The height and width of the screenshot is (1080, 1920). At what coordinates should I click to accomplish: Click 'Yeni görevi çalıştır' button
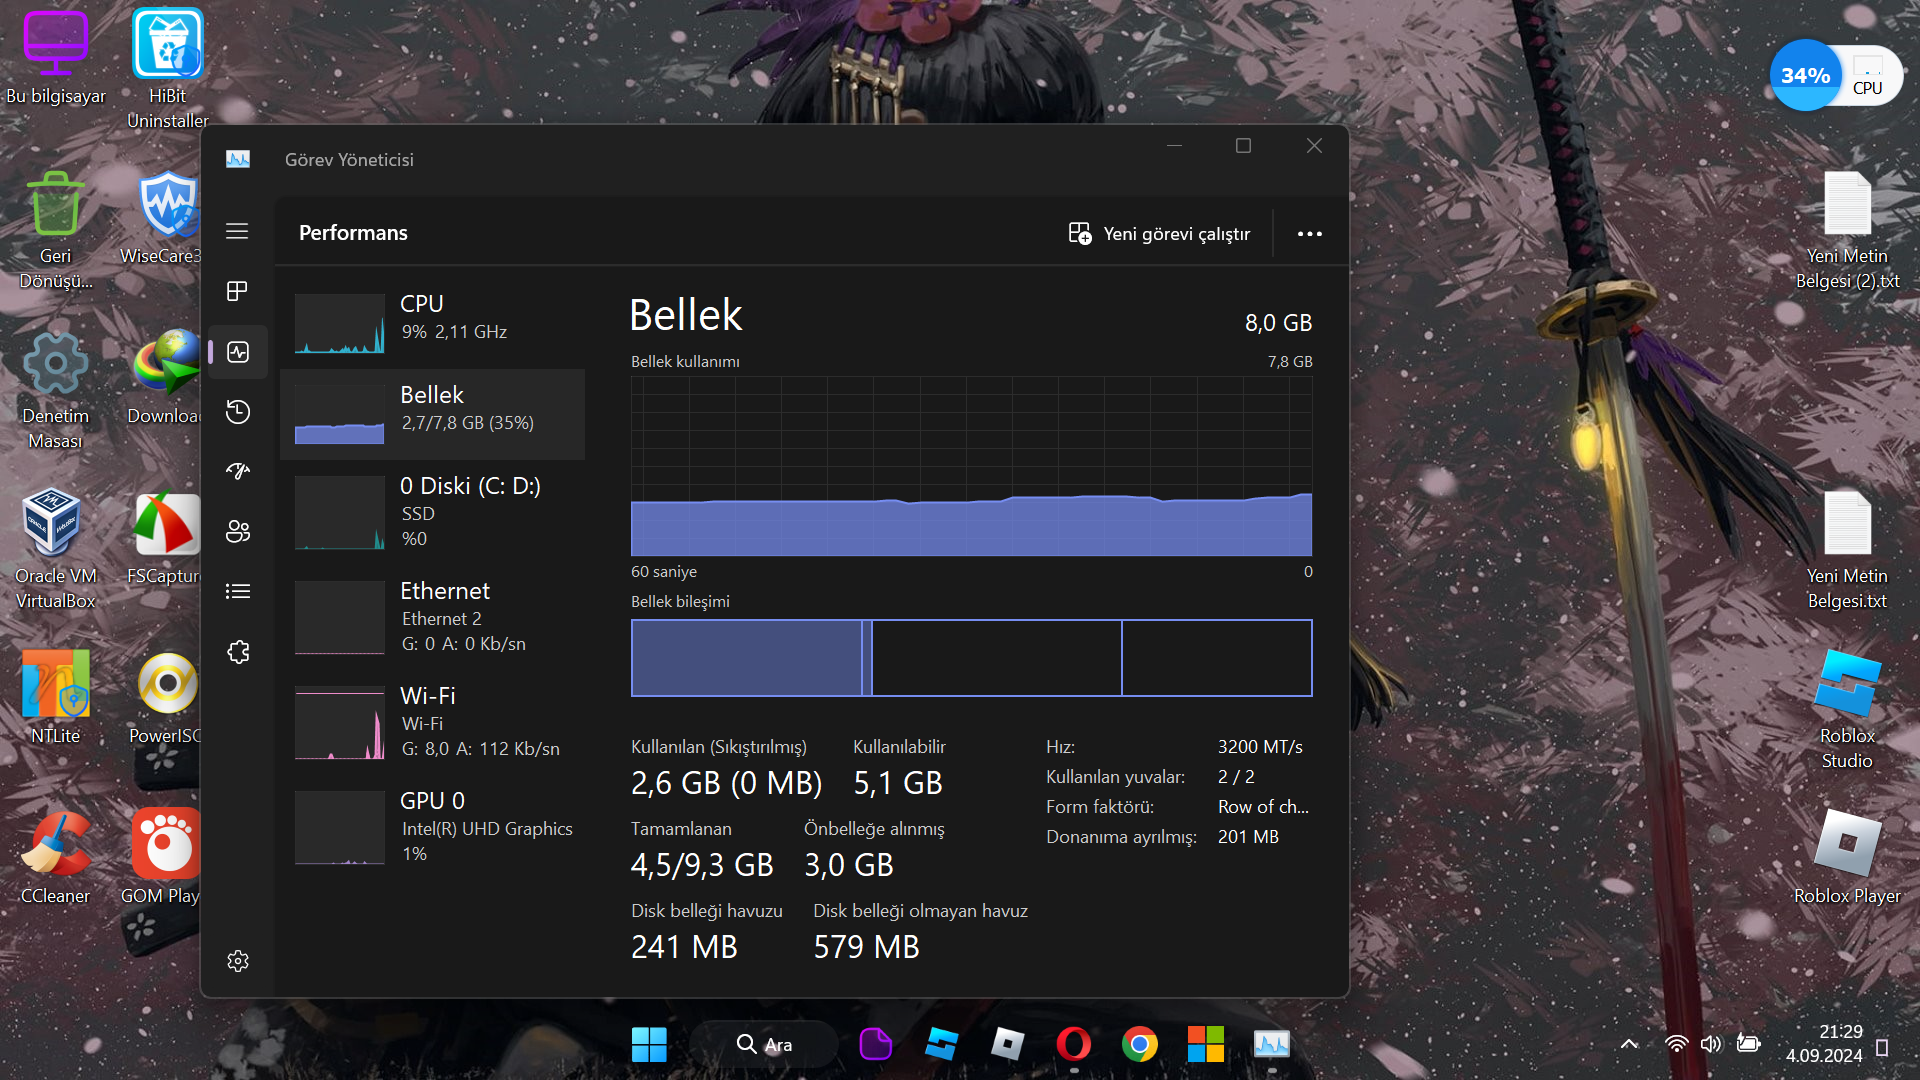[1160, 234]
